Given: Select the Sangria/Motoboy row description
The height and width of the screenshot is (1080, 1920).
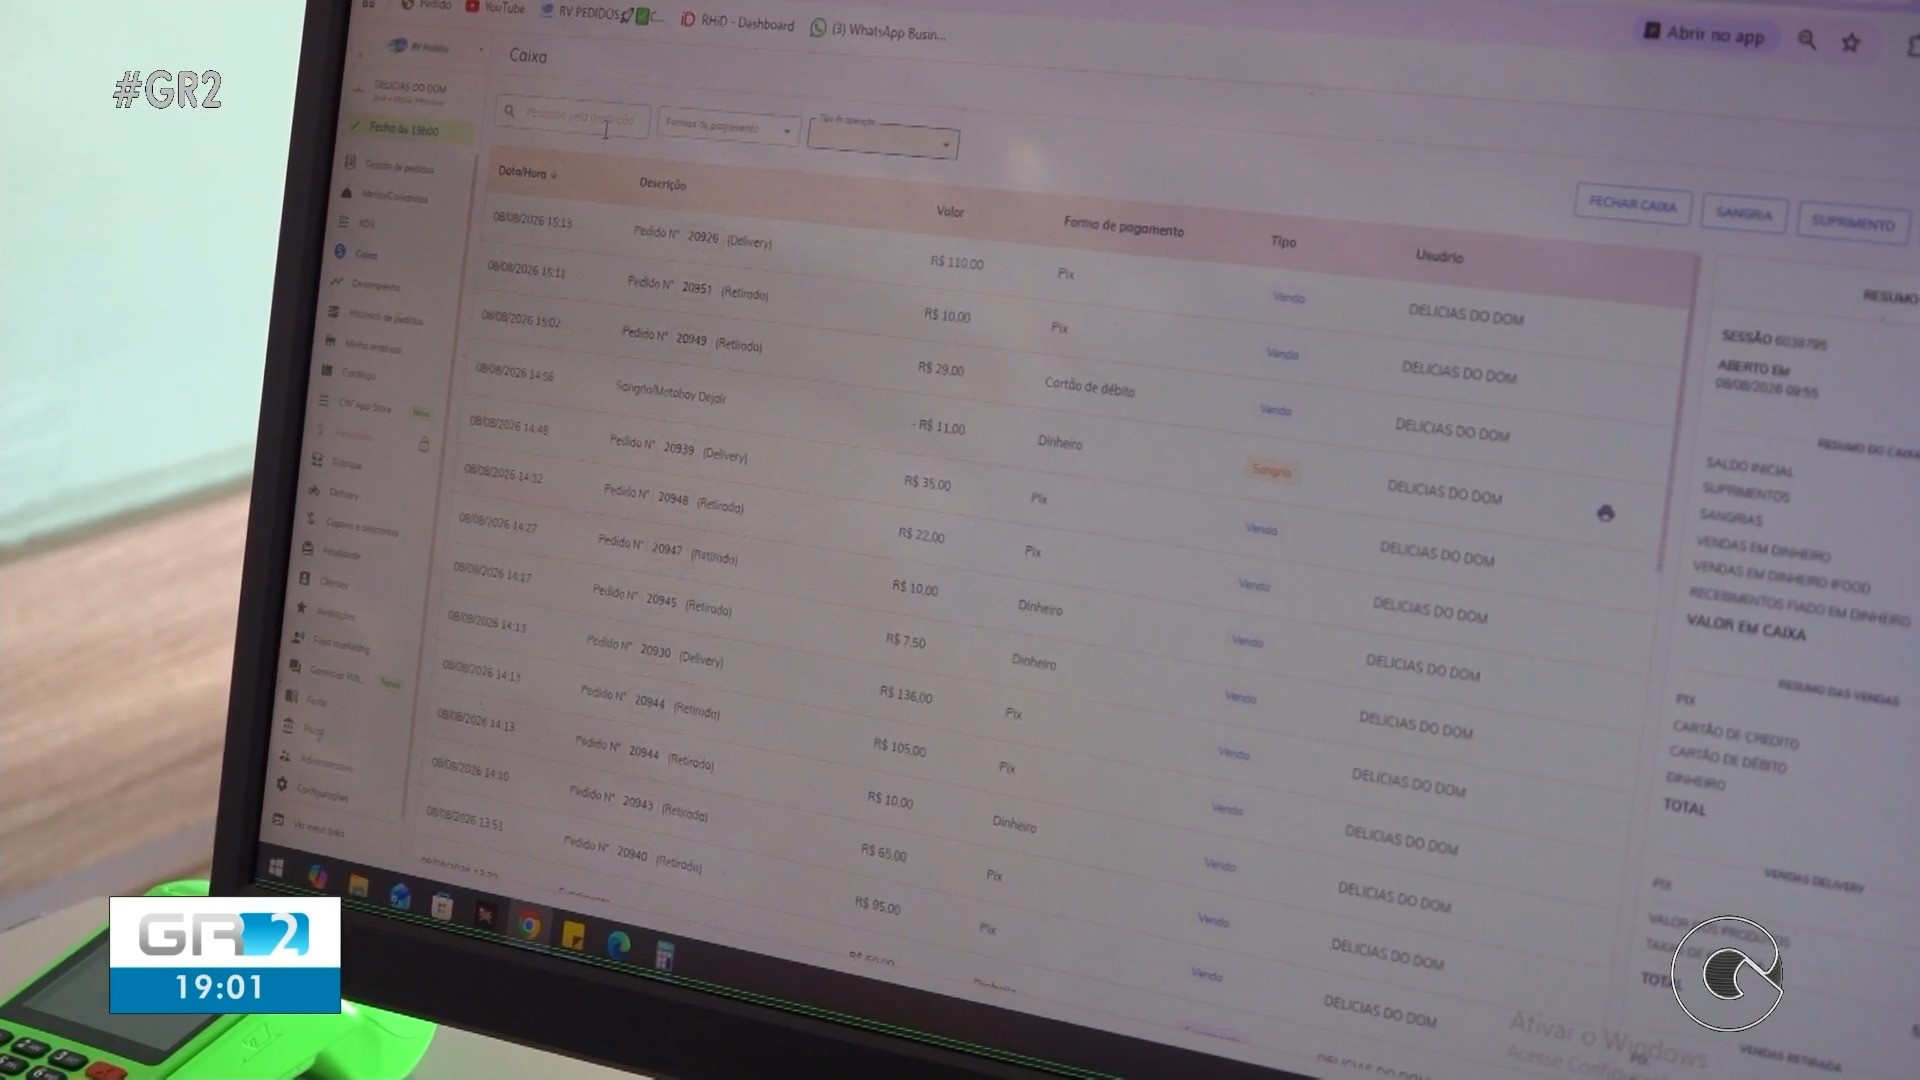Looking at the screenshot, I should pyautogui.click(x=671, y=391).
